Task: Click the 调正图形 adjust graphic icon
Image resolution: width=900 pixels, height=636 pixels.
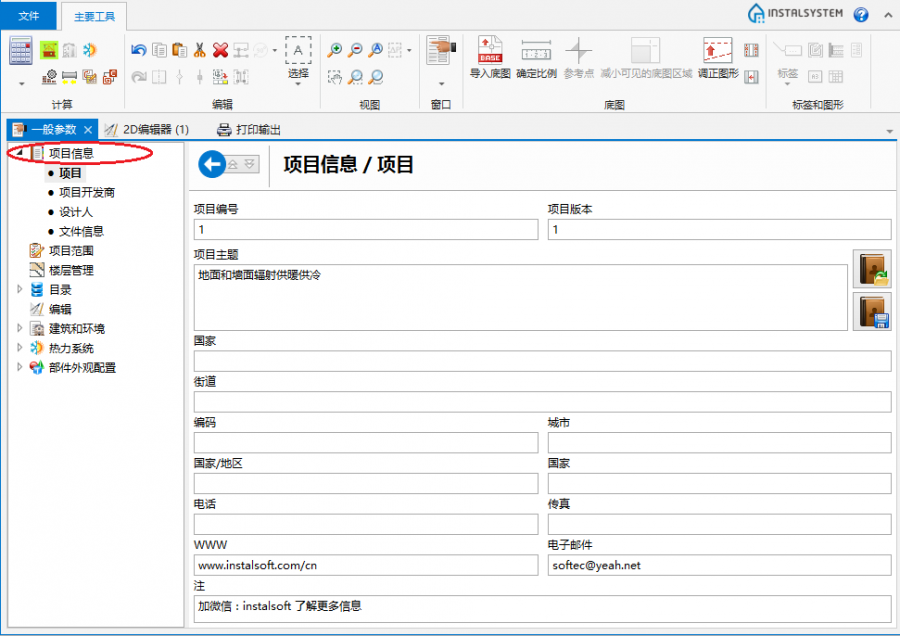Action: (x=717, y=56)
